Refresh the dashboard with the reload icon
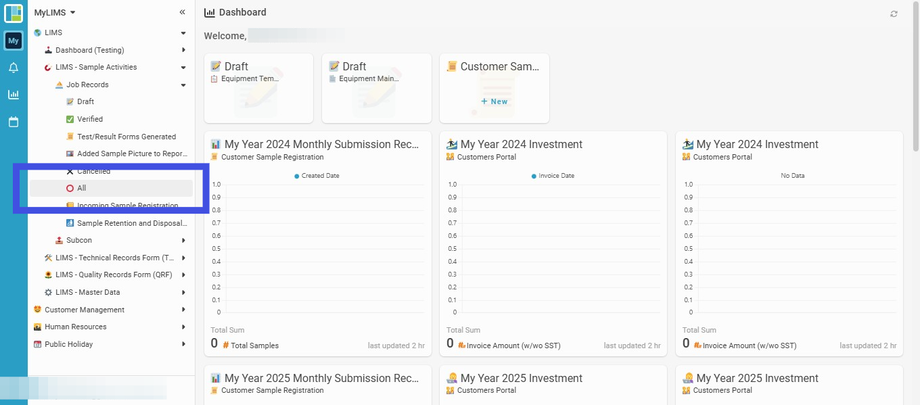This screenshot has height=405, width=920. 894,13
